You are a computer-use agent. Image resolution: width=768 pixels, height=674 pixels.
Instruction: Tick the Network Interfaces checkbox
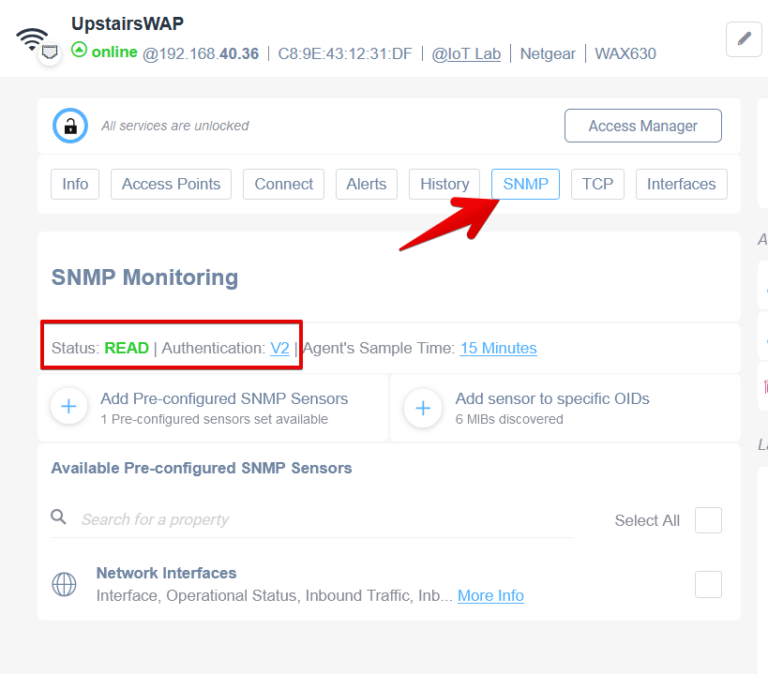(708, 584)
